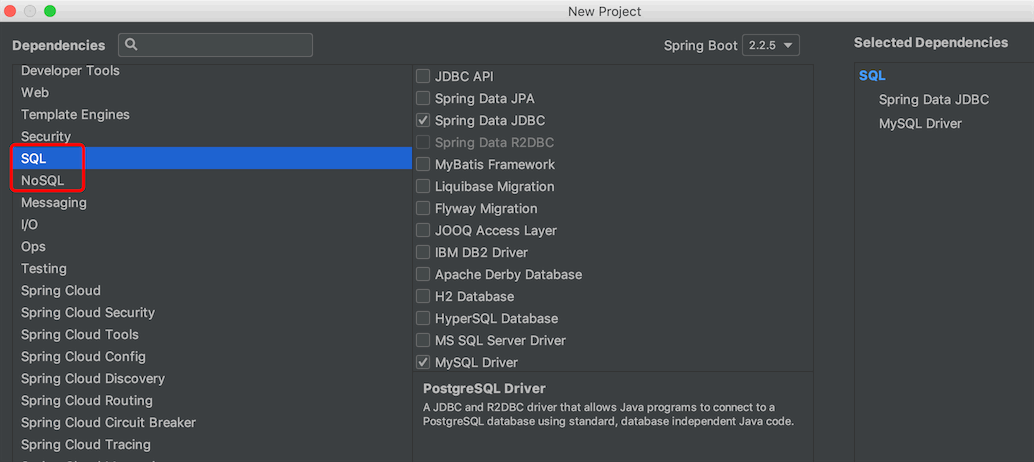Check the Spring Data JPA checkbox

(x=423, y=99)
